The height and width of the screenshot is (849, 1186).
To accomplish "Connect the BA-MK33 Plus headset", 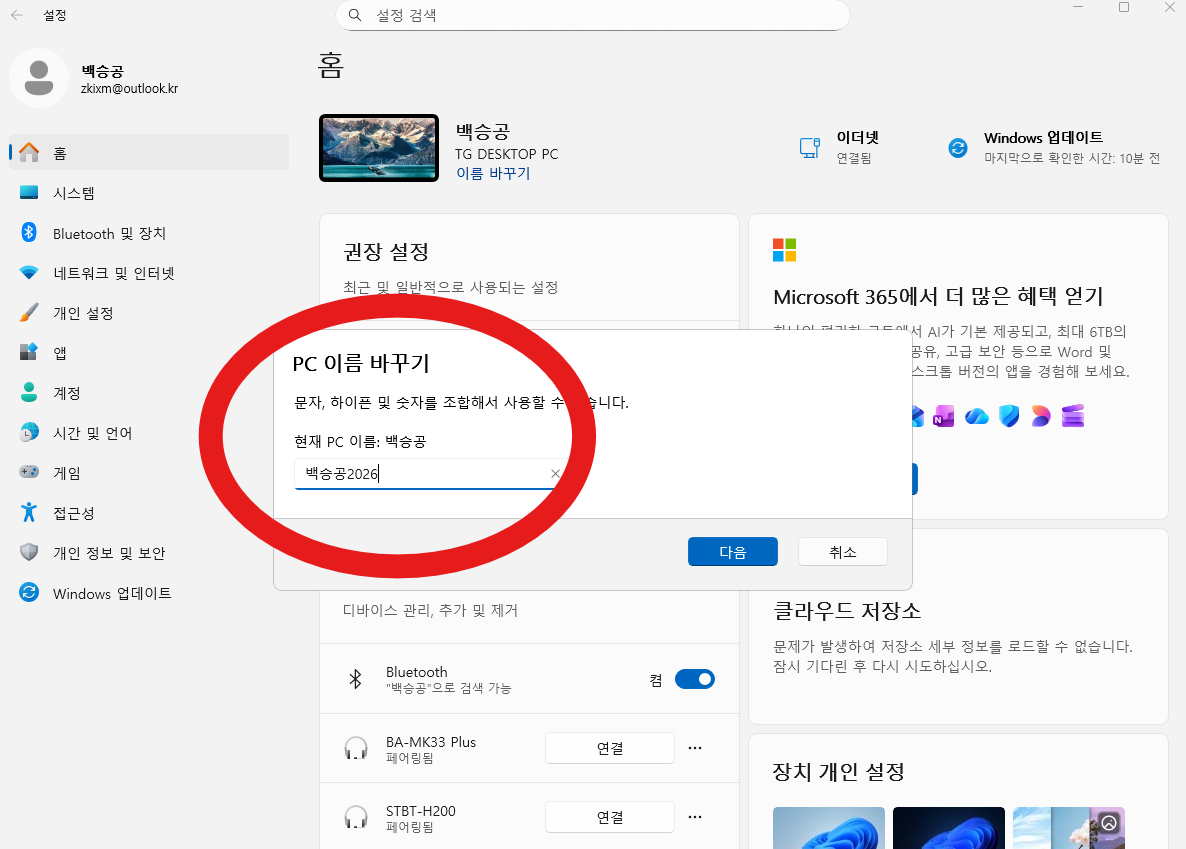I will click(609, 748).
